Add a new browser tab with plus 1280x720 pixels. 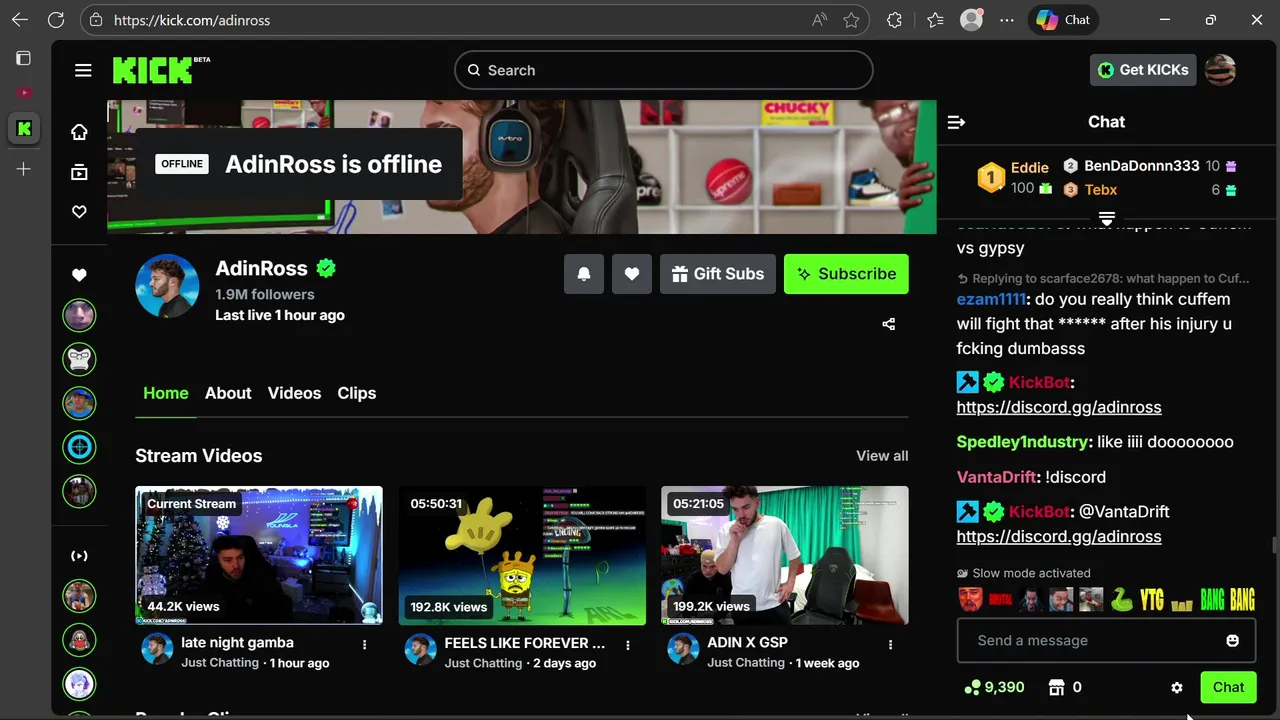(24, 169)
